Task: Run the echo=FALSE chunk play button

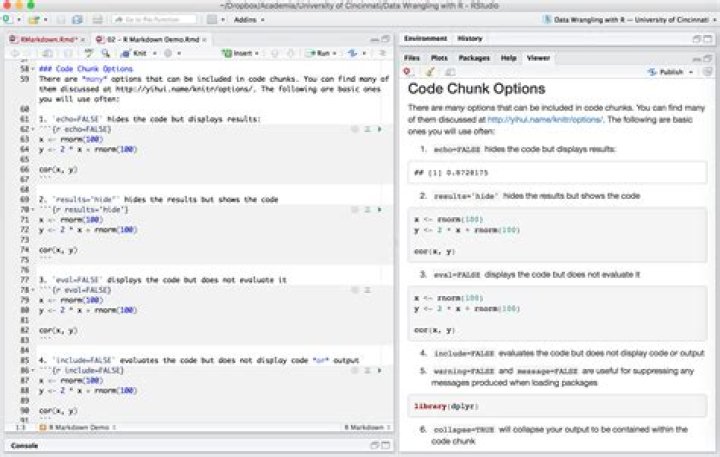Action: pyautogui.click(x=380, y=130)
